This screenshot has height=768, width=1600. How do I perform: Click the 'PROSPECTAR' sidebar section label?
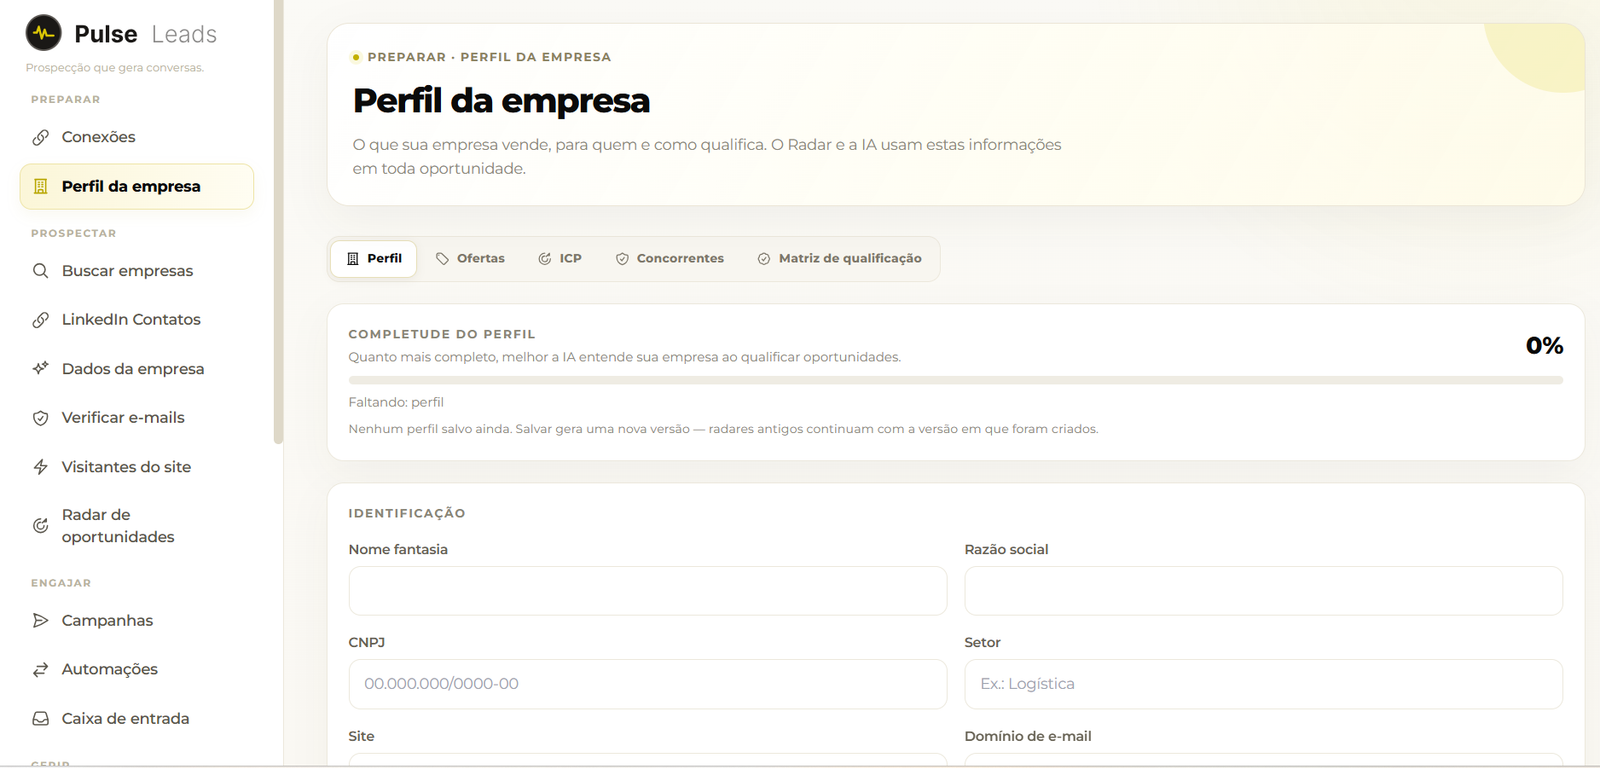pyautogui.click(x=73, y=233)
